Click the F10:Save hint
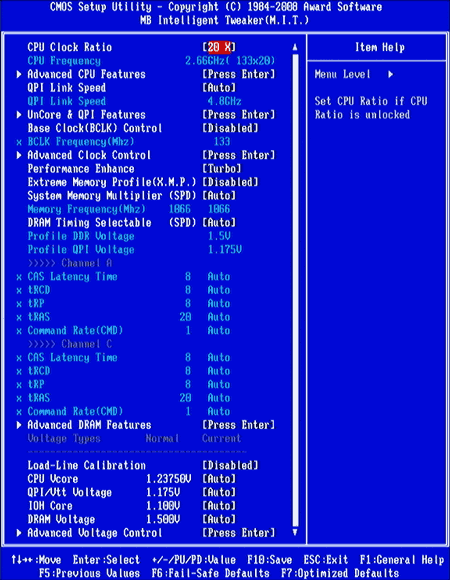This screenshot has height=580, width=450. [x=270, y=560]
